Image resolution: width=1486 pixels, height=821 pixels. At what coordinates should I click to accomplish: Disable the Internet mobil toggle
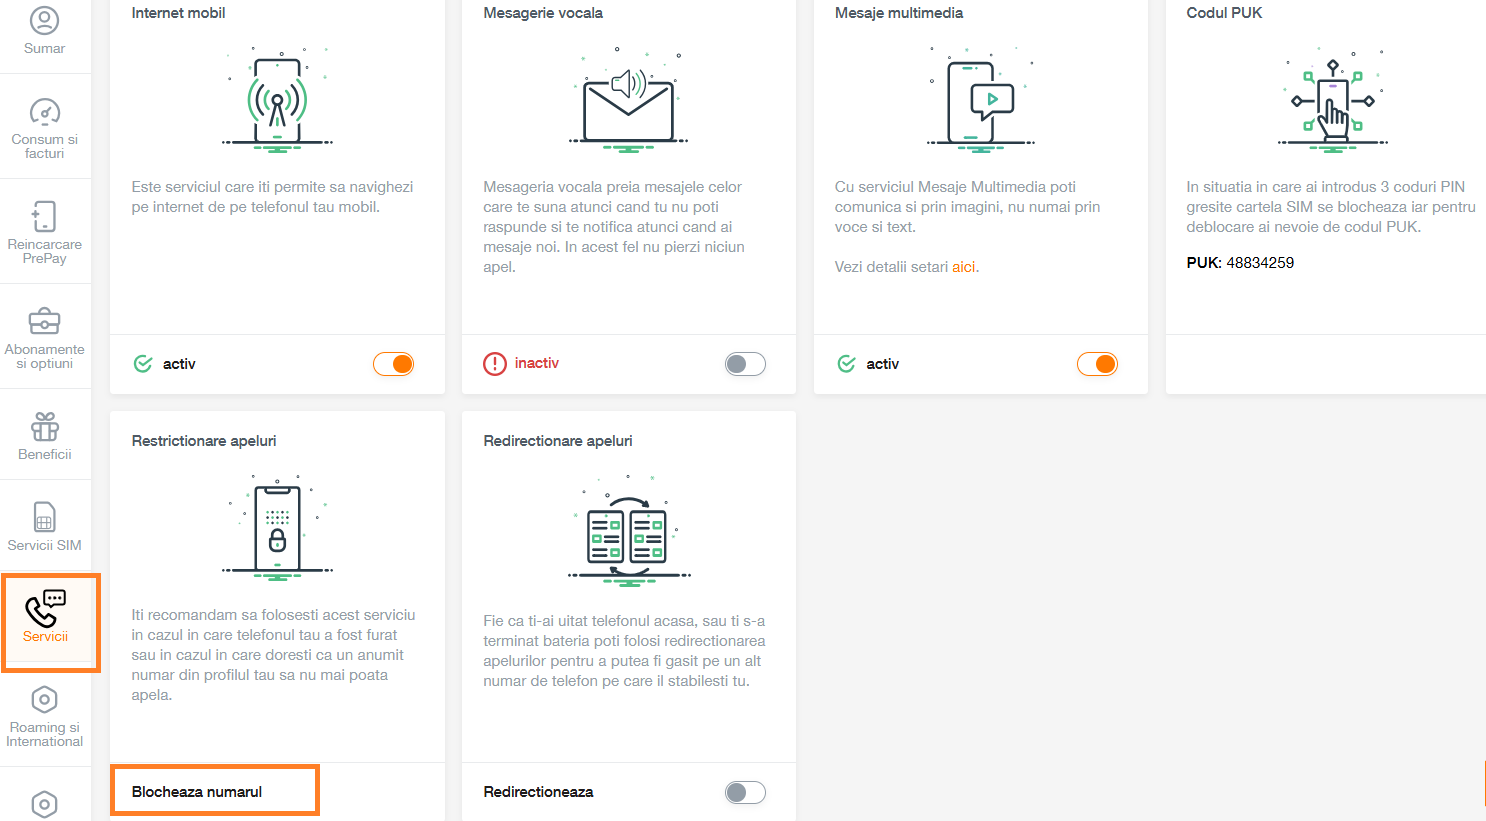[x=394, y=364]
